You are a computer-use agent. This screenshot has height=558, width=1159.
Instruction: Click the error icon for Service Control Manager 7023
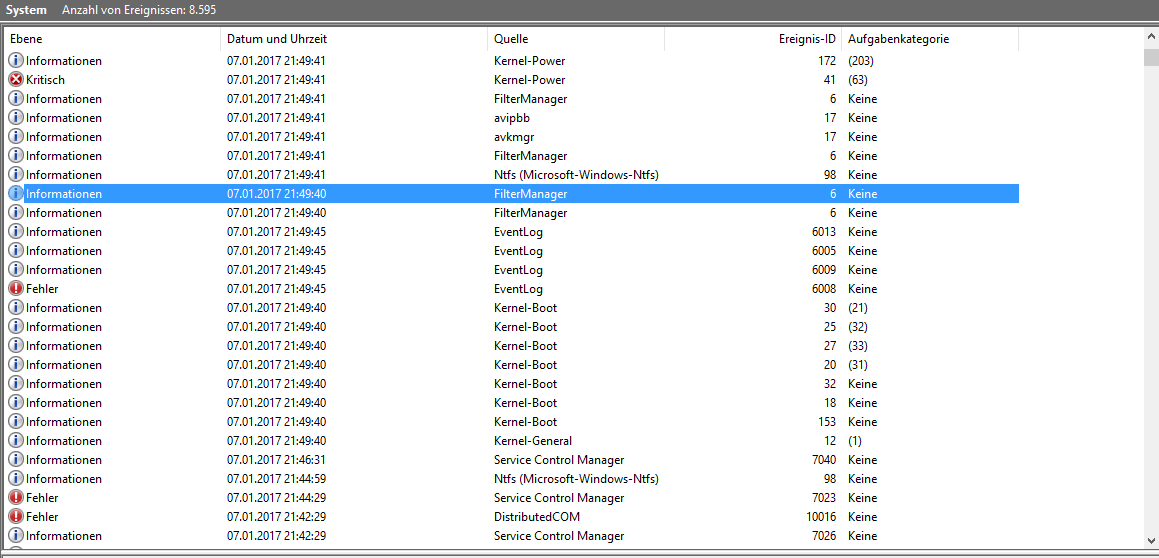(x=16, y=498)
